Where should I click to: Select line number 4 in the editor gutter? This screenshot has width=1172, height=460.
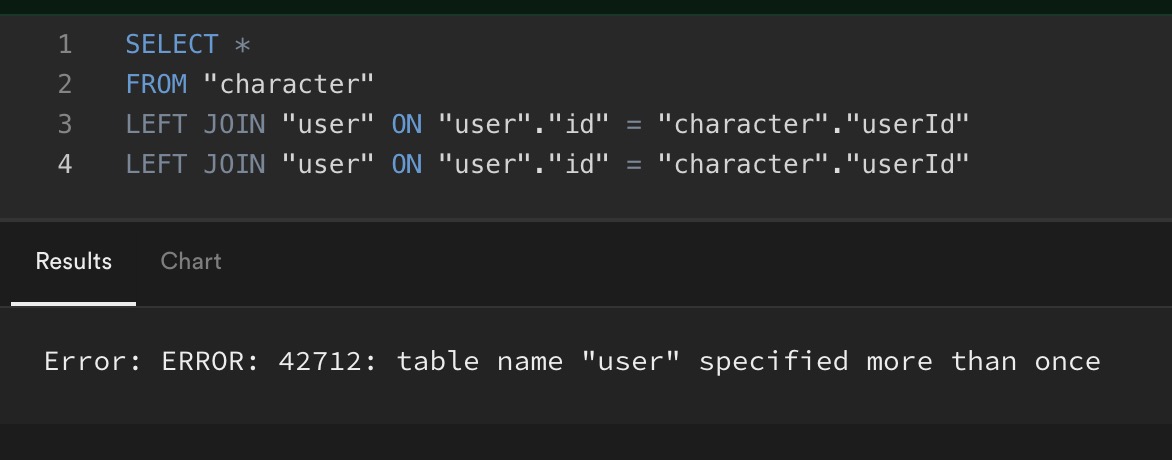[65, 163]
